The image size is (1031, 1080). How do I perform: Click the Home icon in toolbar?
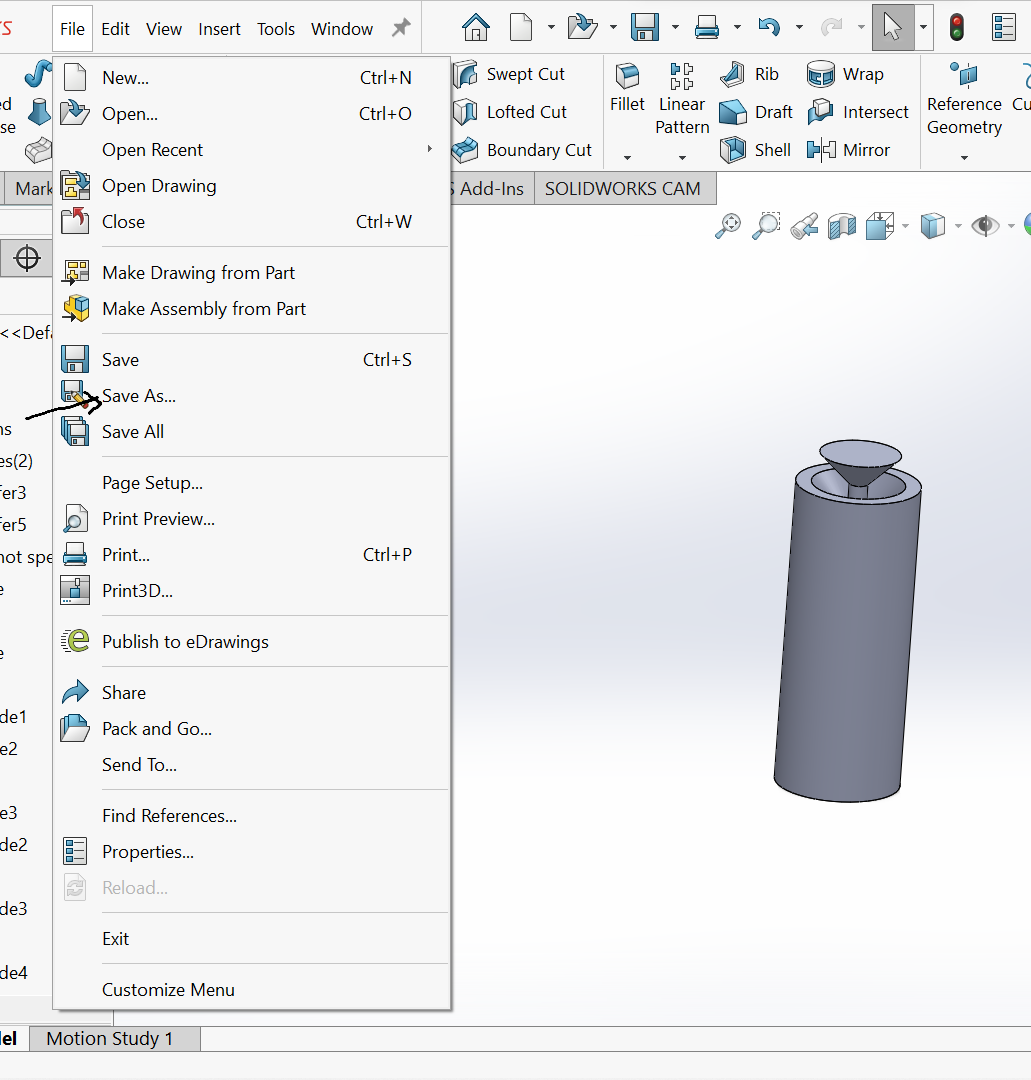coord(476,28)
